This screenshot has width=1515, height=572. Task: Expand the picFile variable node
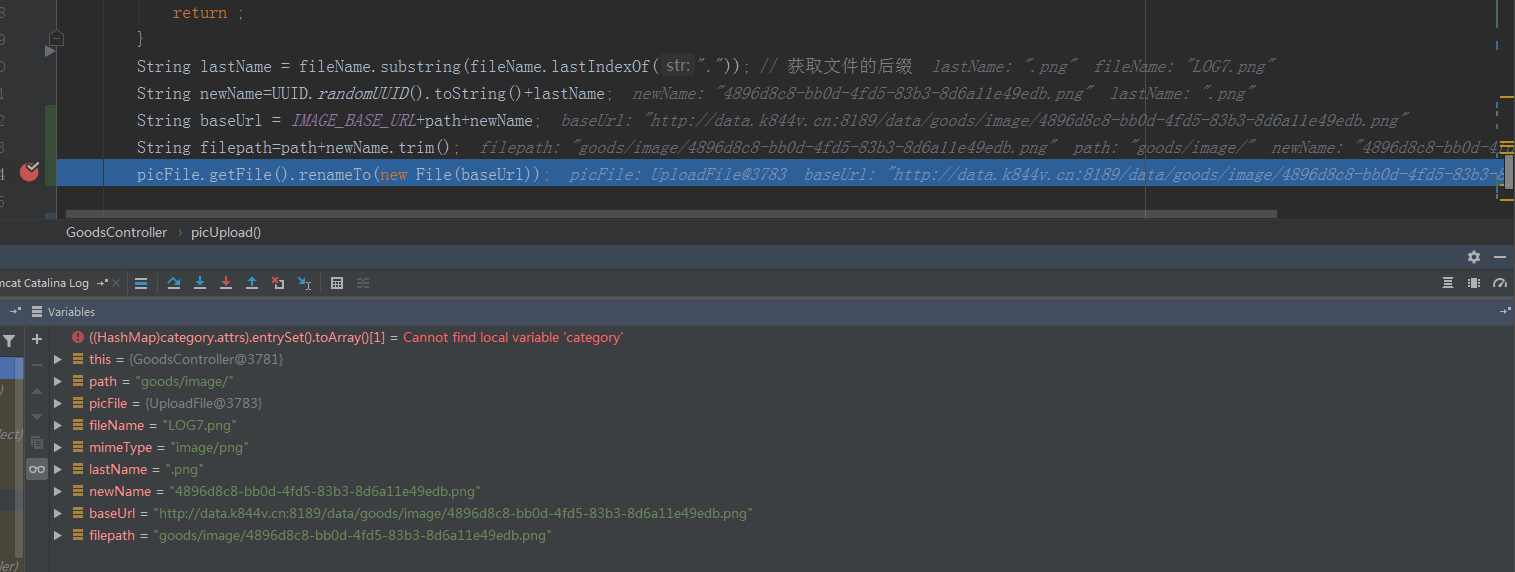58,403
